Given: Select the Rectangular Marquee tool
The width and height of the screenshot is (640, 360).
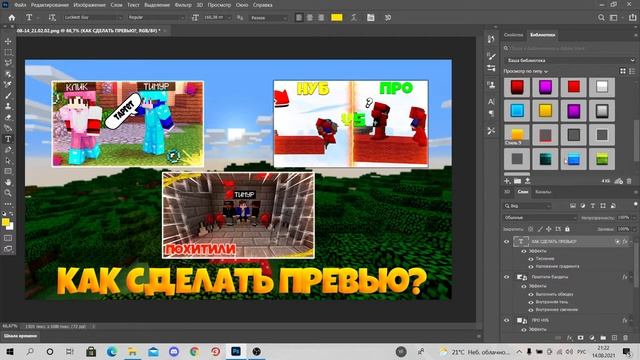Looking at the screenshot, I should (8, 52).
